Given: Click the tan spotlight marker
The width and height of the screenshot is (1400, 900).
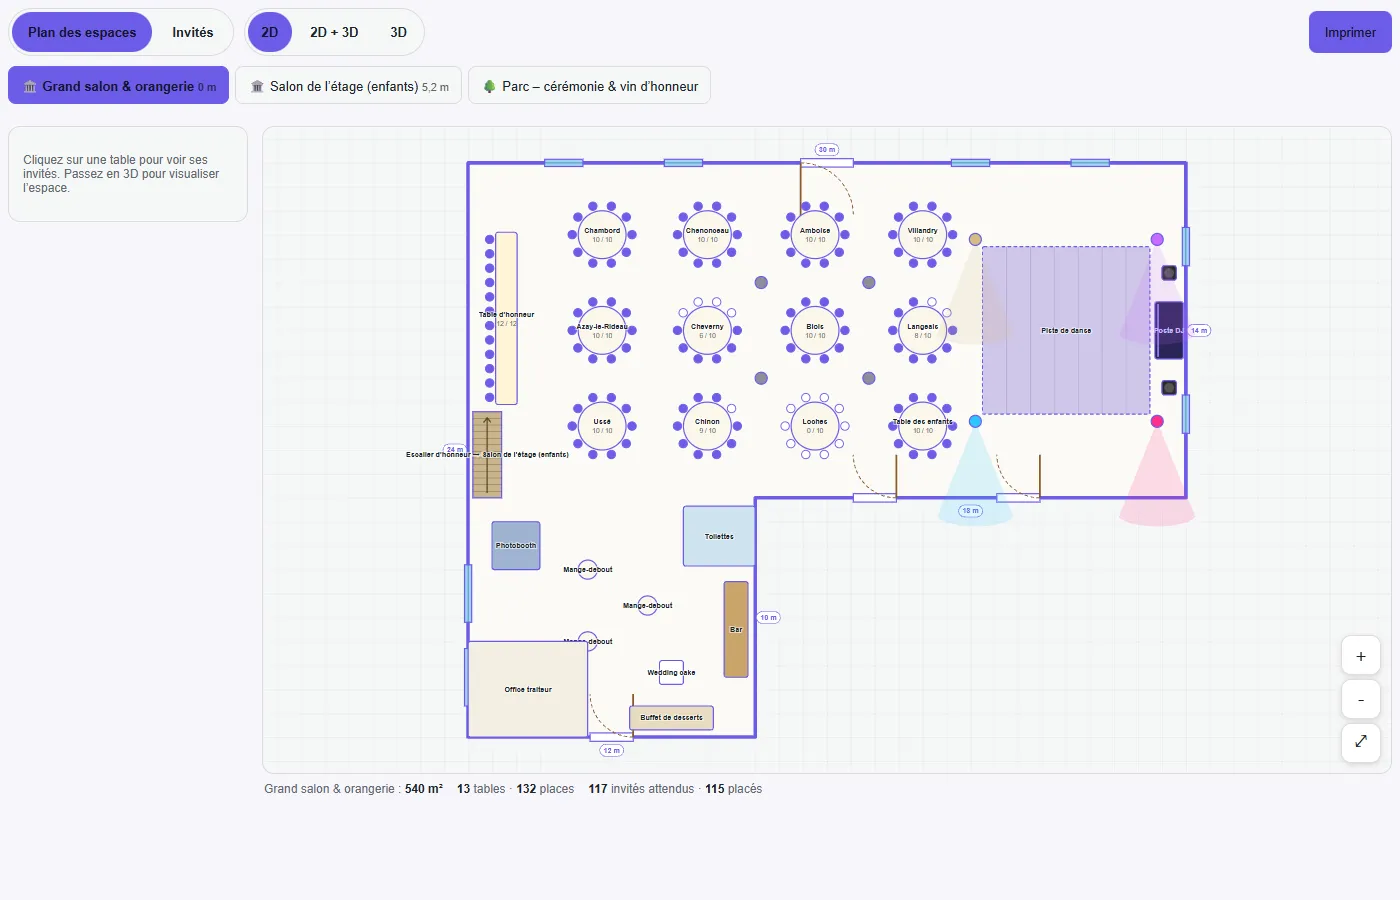Looking at the screenshot, I should pos(975,239).
